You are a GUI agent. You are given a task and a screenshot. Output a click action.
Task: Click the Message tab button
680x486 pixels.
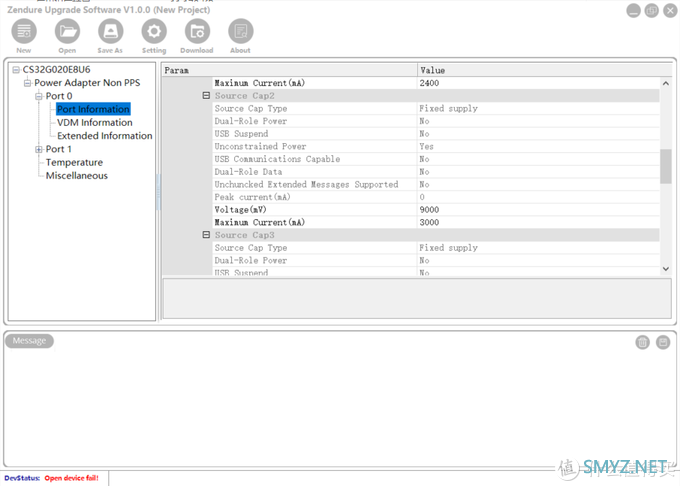click(29, 341)
